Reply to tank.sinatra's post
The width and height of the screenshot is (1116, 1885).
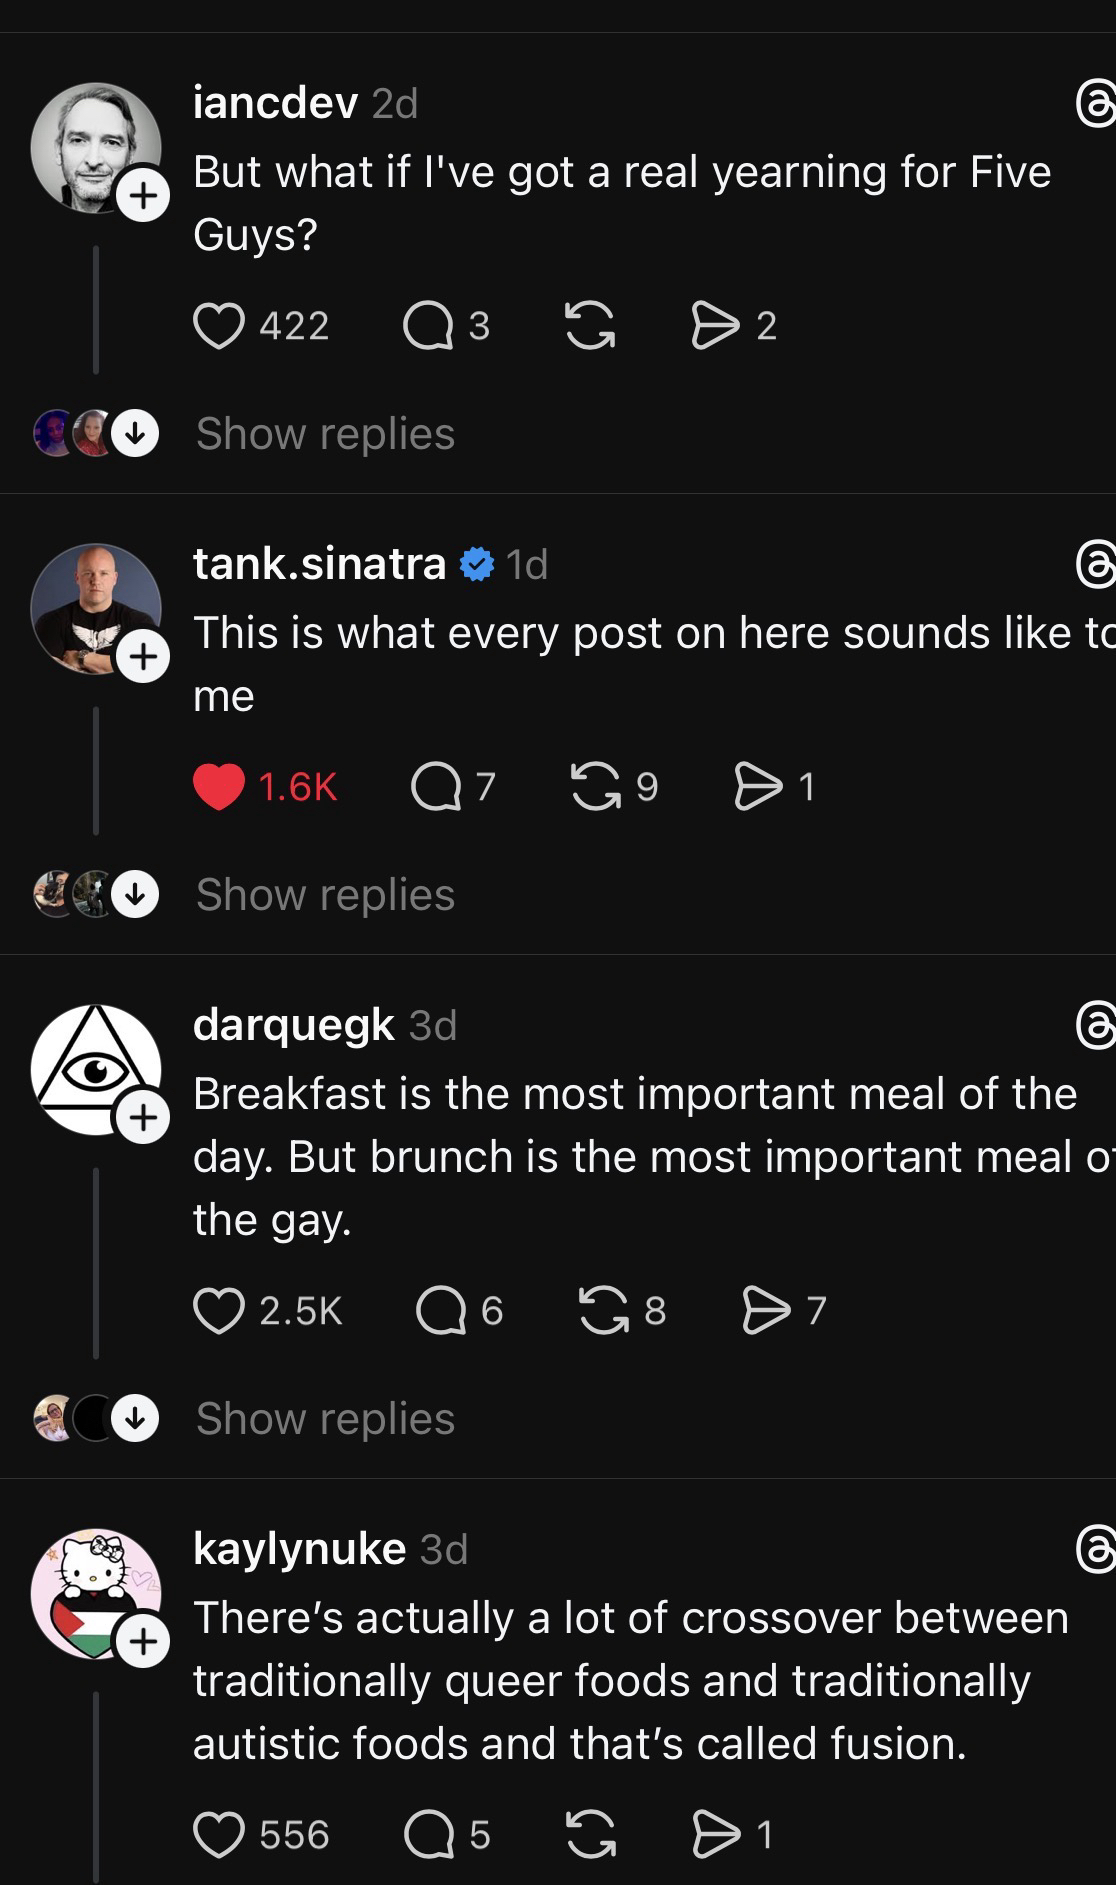[x=437, y=787]
